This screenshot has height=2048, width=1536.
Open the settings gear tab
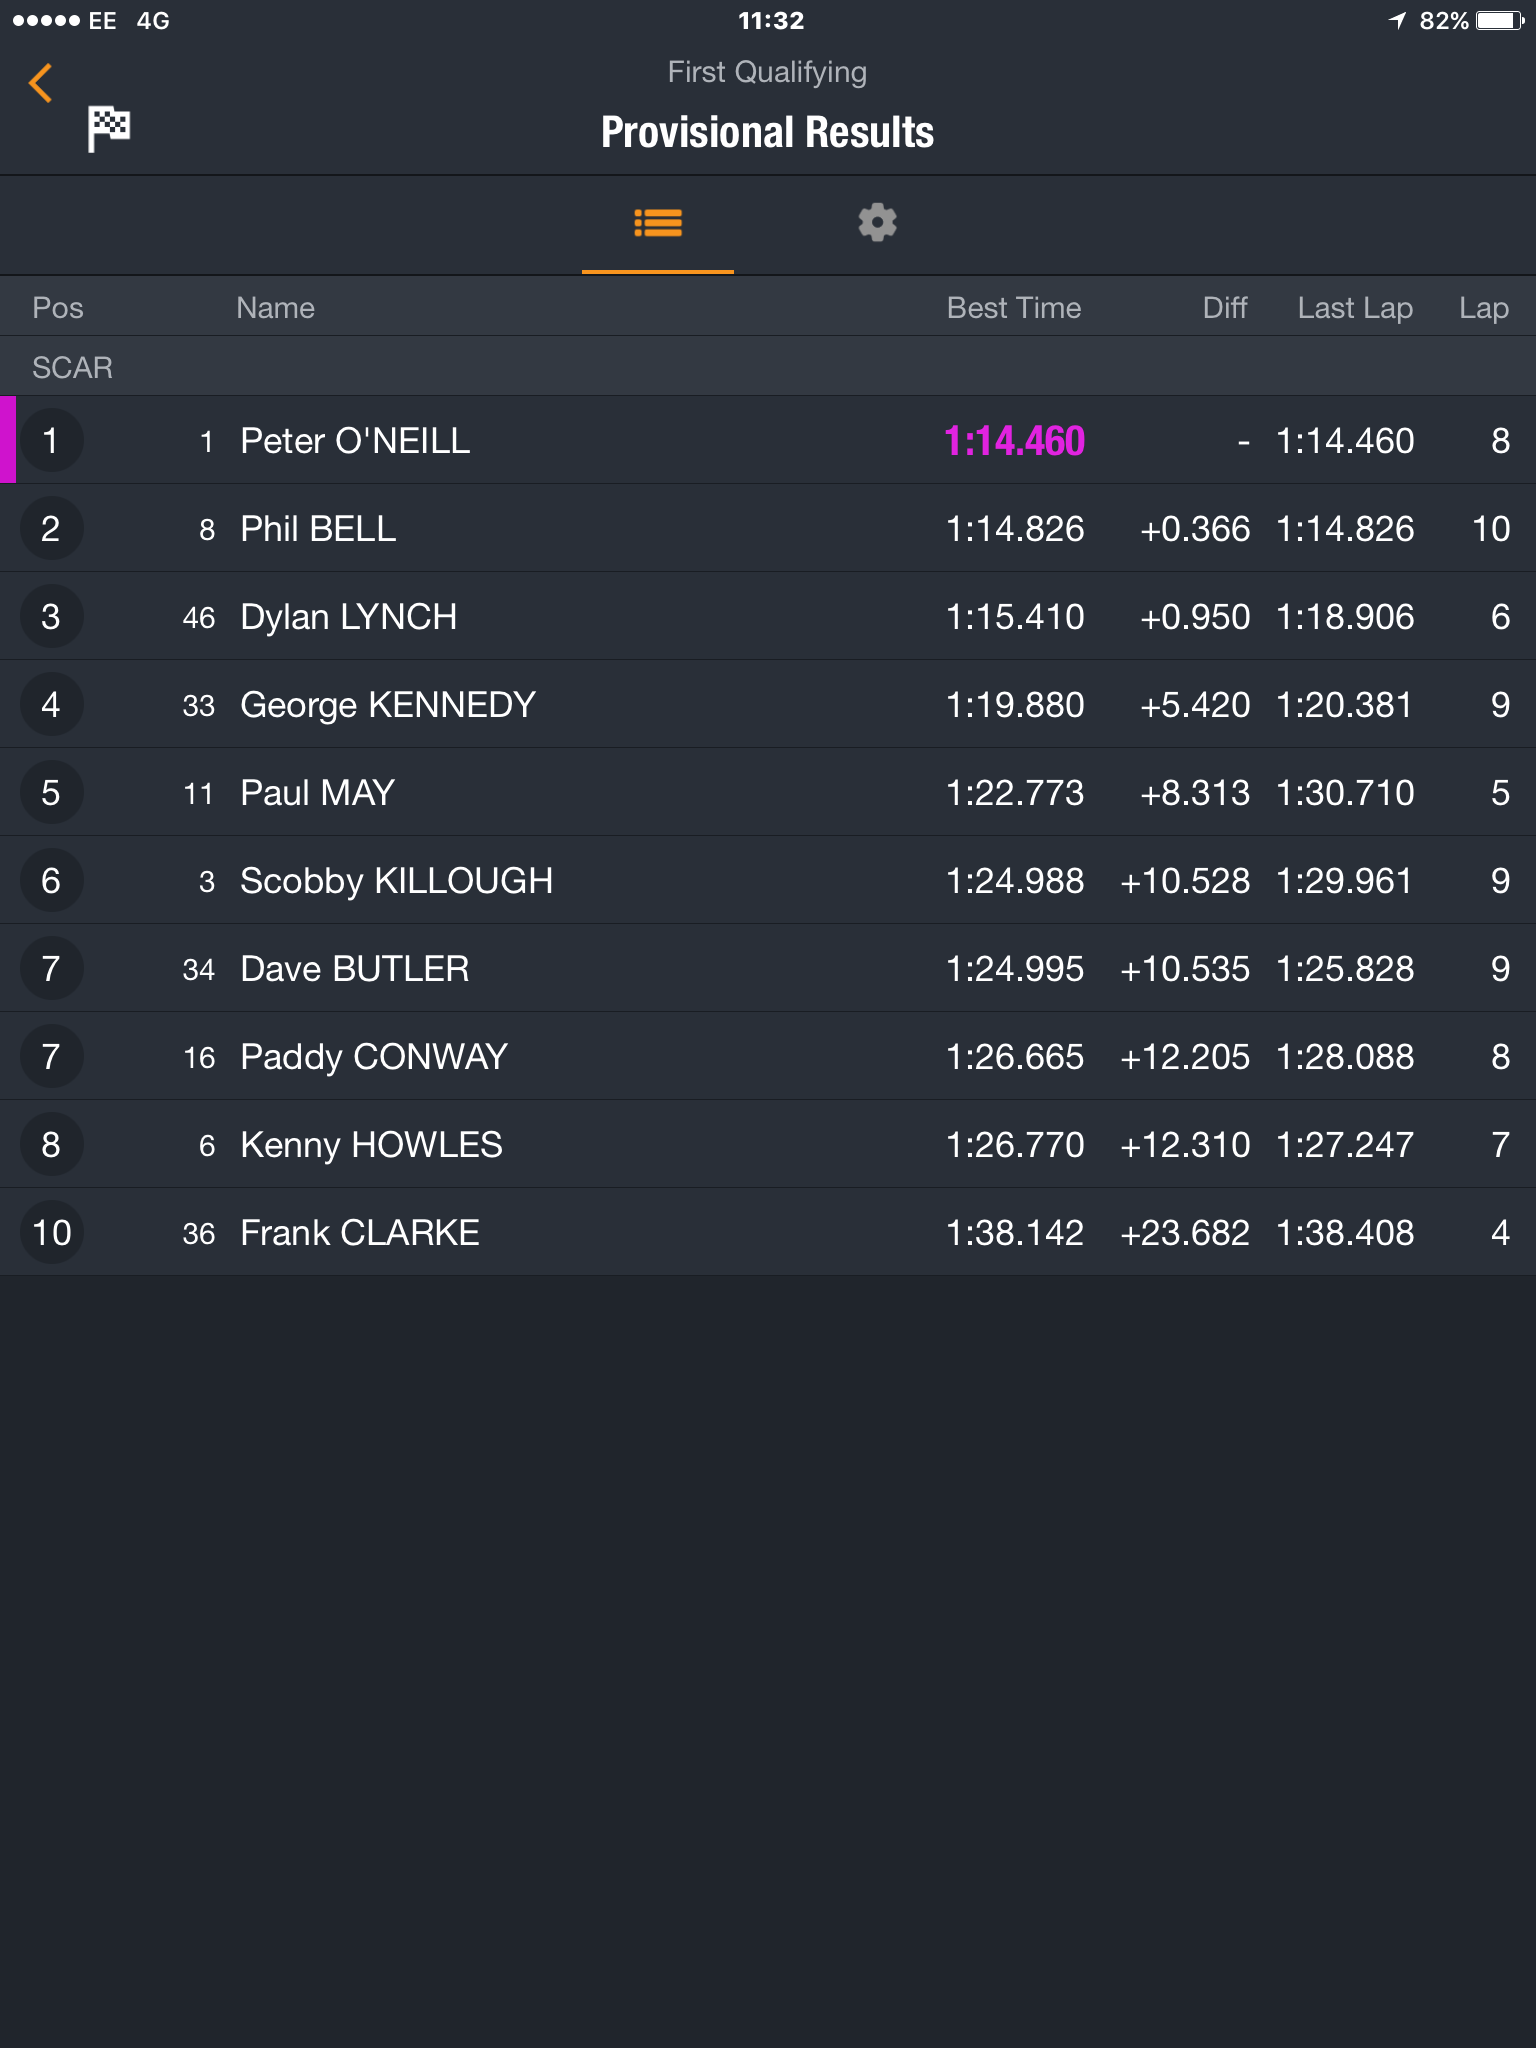tap(877, 223)
